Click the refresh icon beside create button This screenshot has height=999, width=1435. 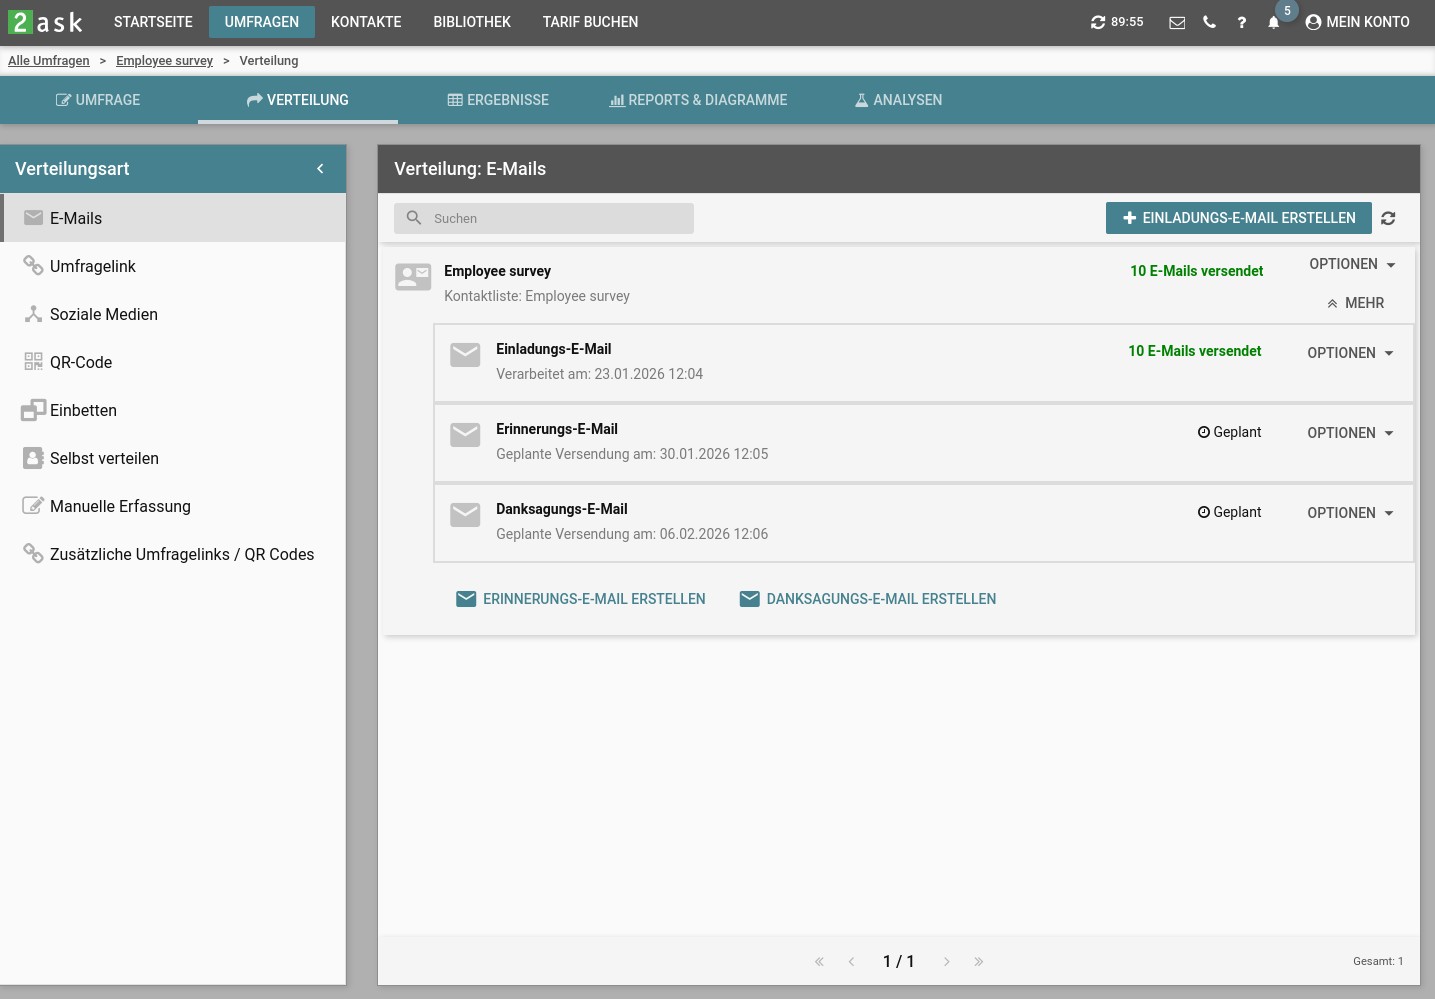pos(1388,218)
